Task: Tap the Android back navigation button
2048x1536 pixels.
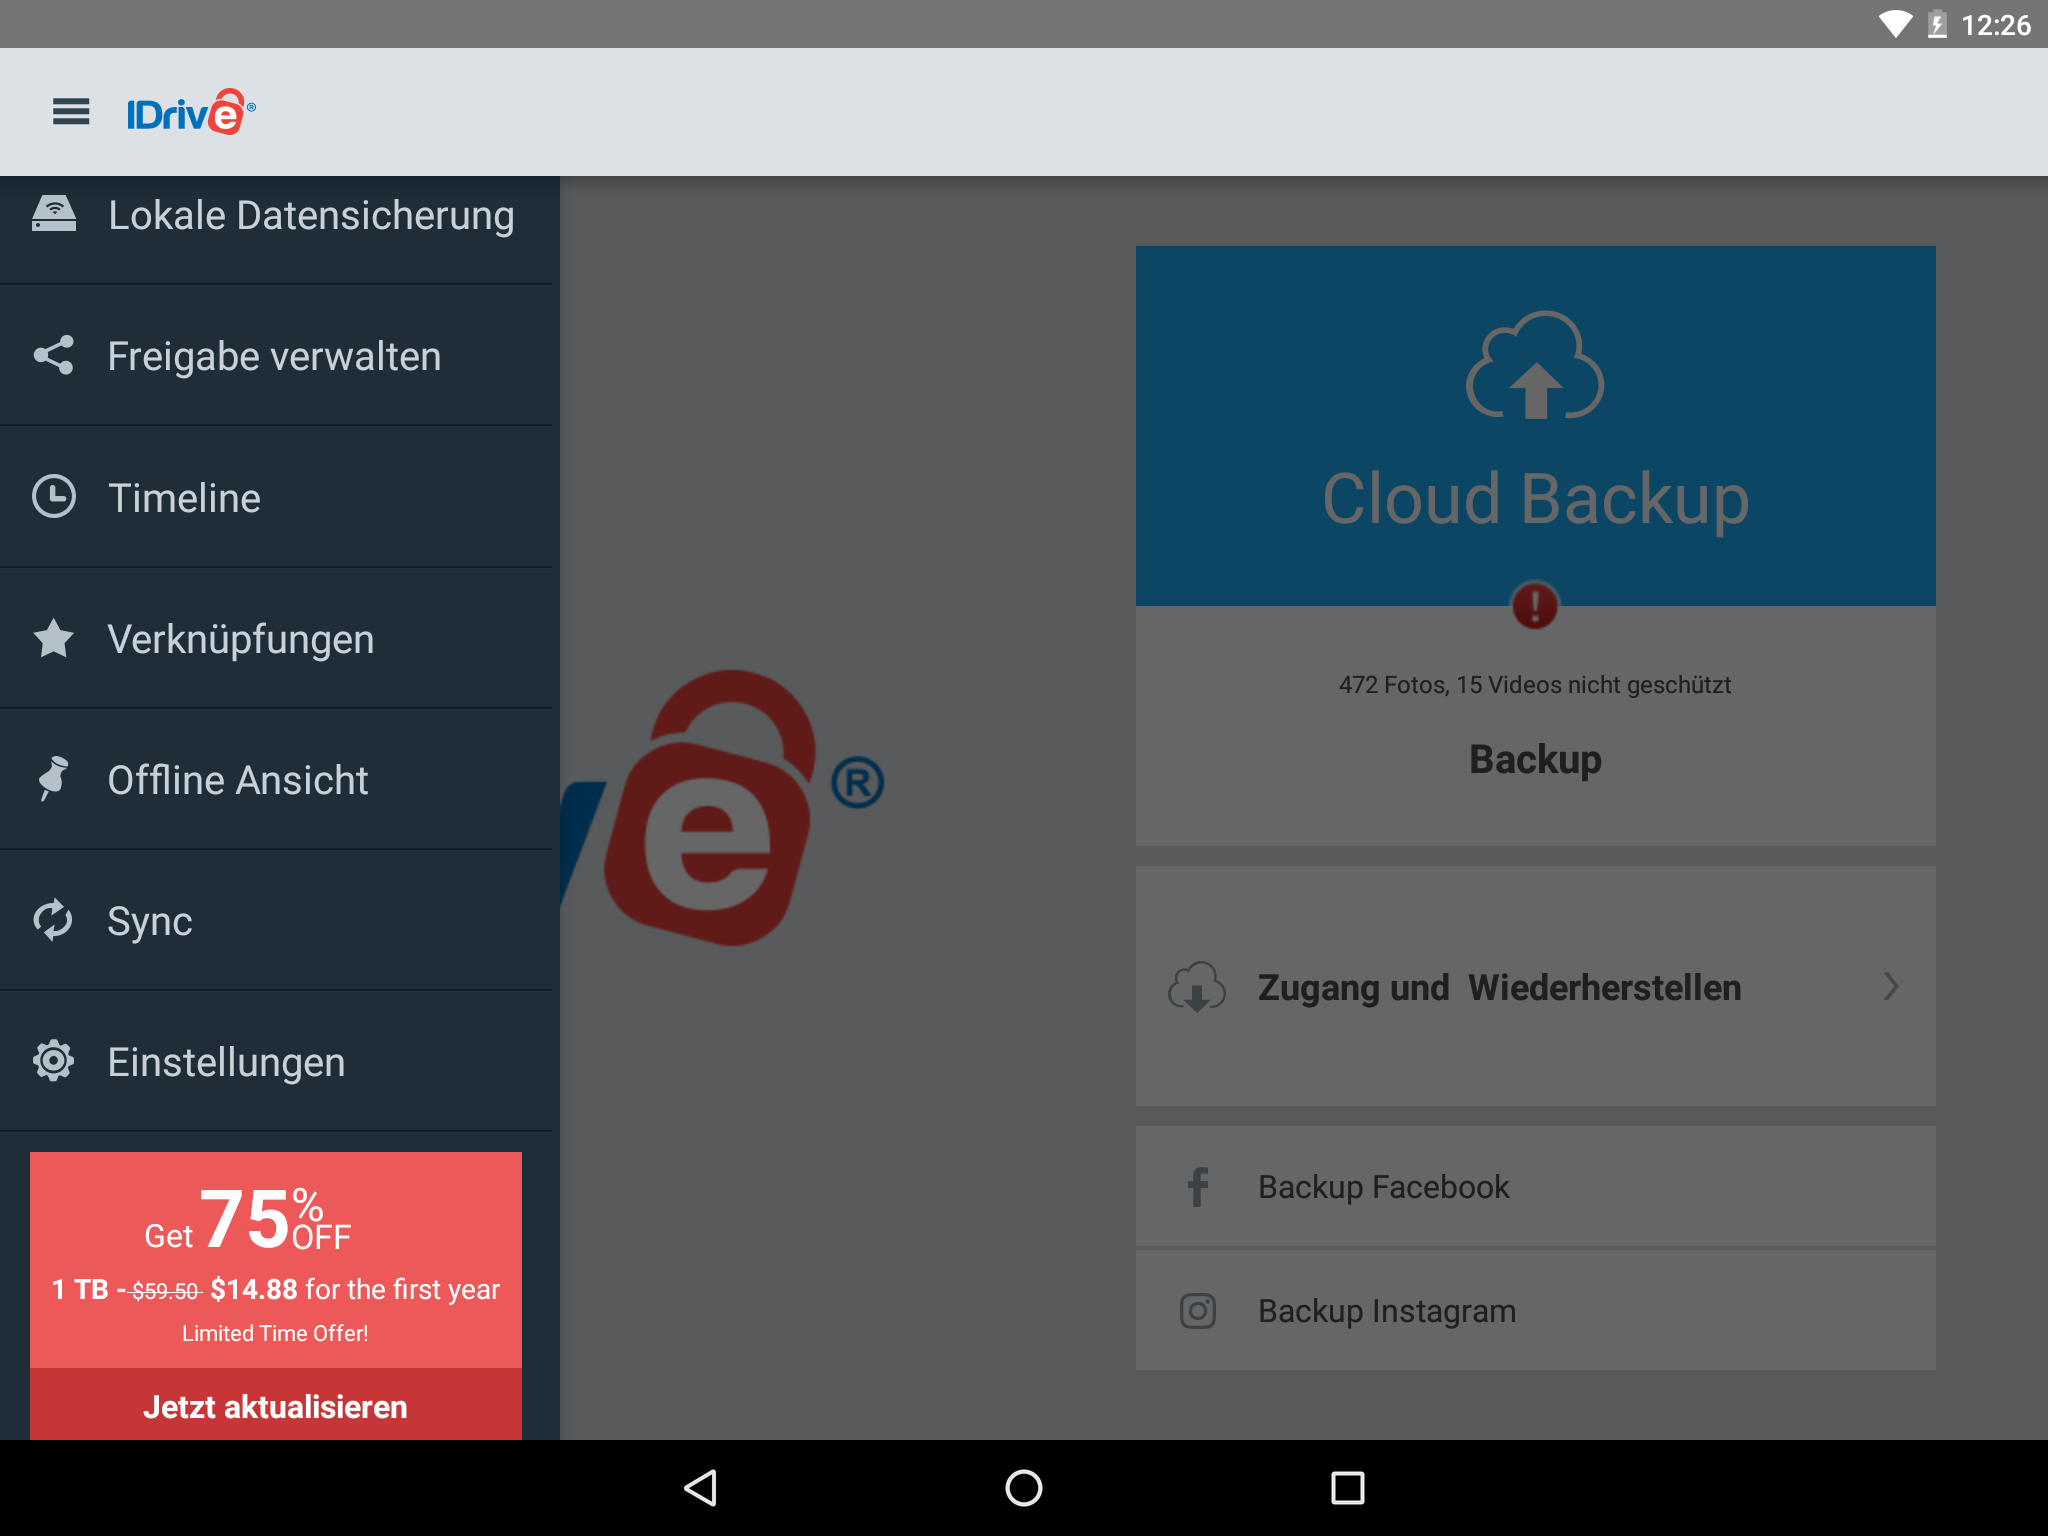Action: [700, 1488]
